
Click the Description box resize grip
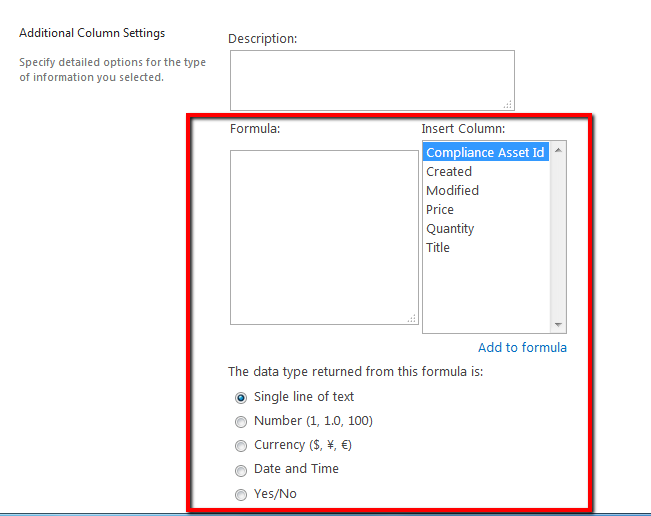click(508, 105)
